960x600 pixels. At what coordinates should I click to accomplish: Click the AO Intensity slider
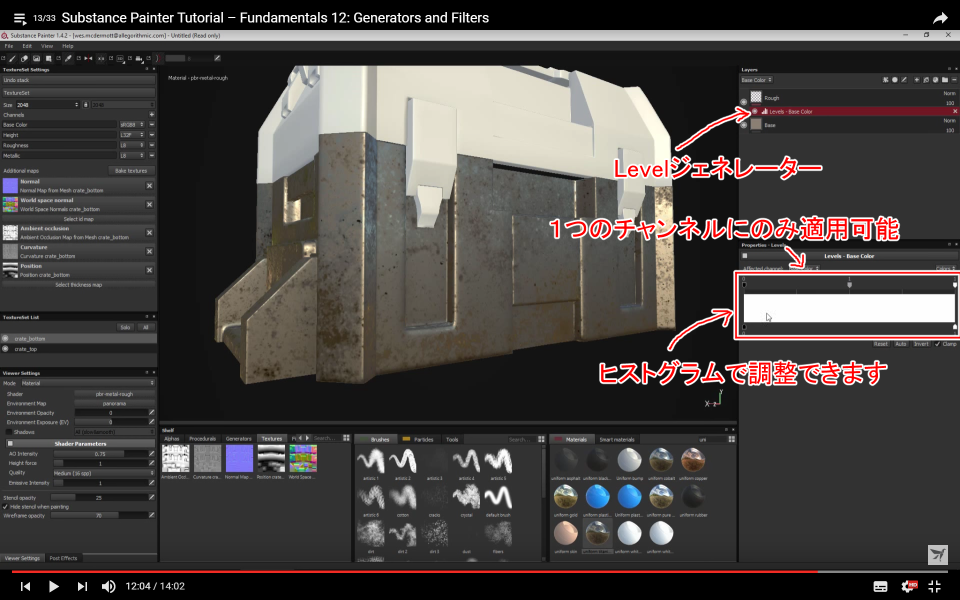click(100, 454)
